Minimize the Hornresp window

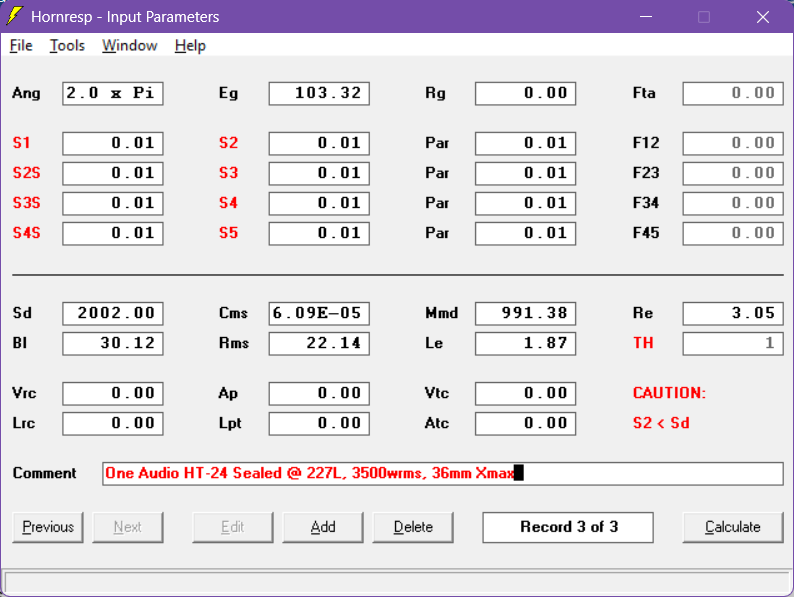tap(646, 17)
